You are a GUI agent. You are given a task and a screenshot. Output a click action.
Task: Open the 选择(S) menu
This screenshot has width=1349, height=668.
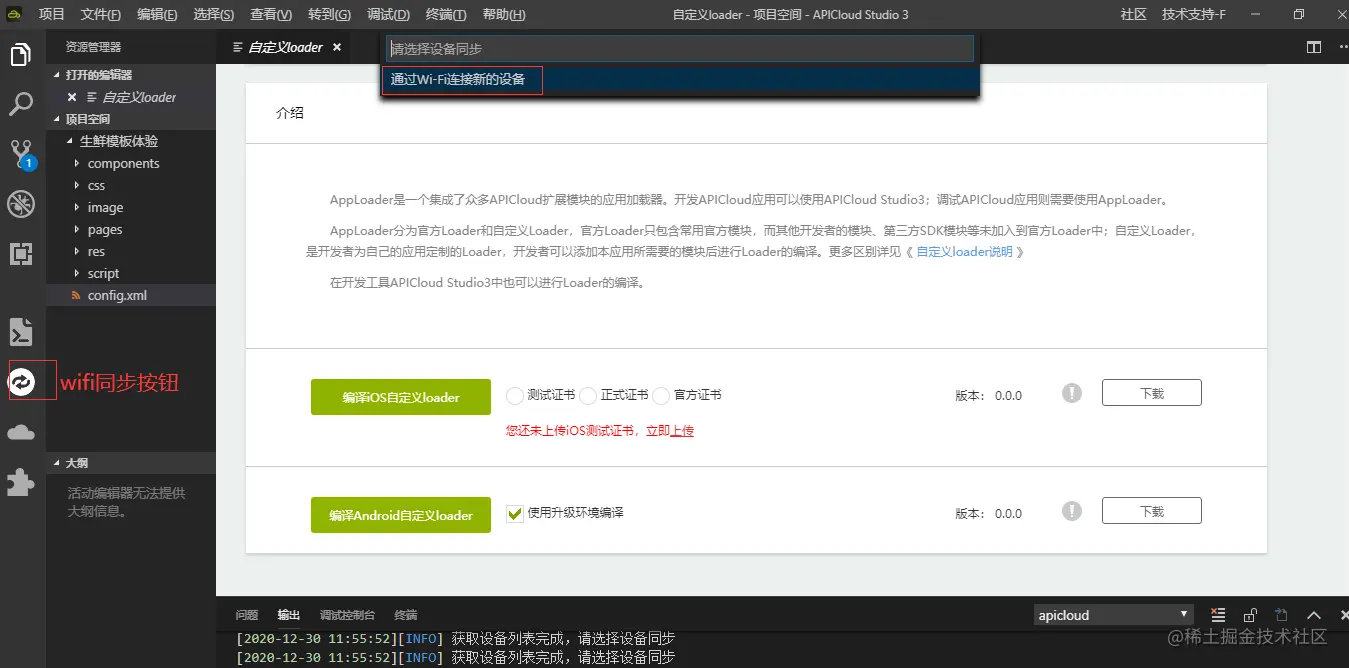click(x=213, y=15)
